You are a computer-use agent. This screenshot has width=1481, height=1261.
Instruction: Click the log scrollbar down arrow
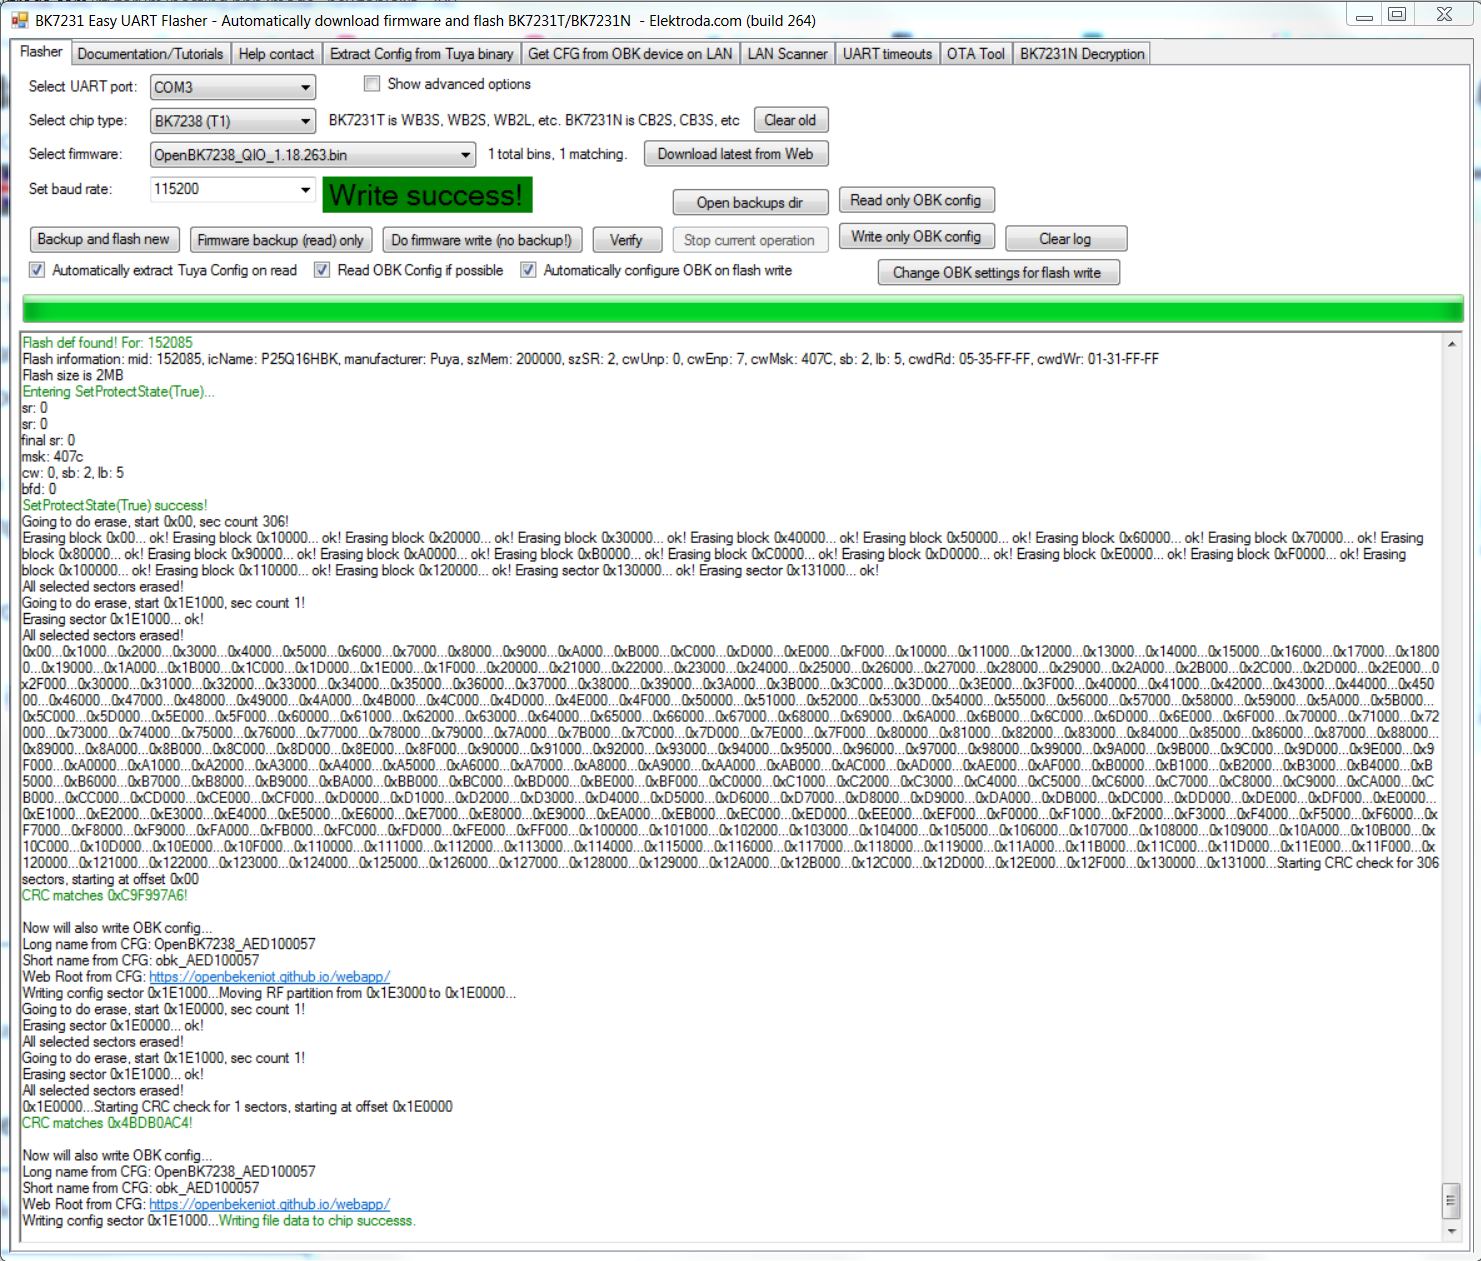coord(1452,1232)
